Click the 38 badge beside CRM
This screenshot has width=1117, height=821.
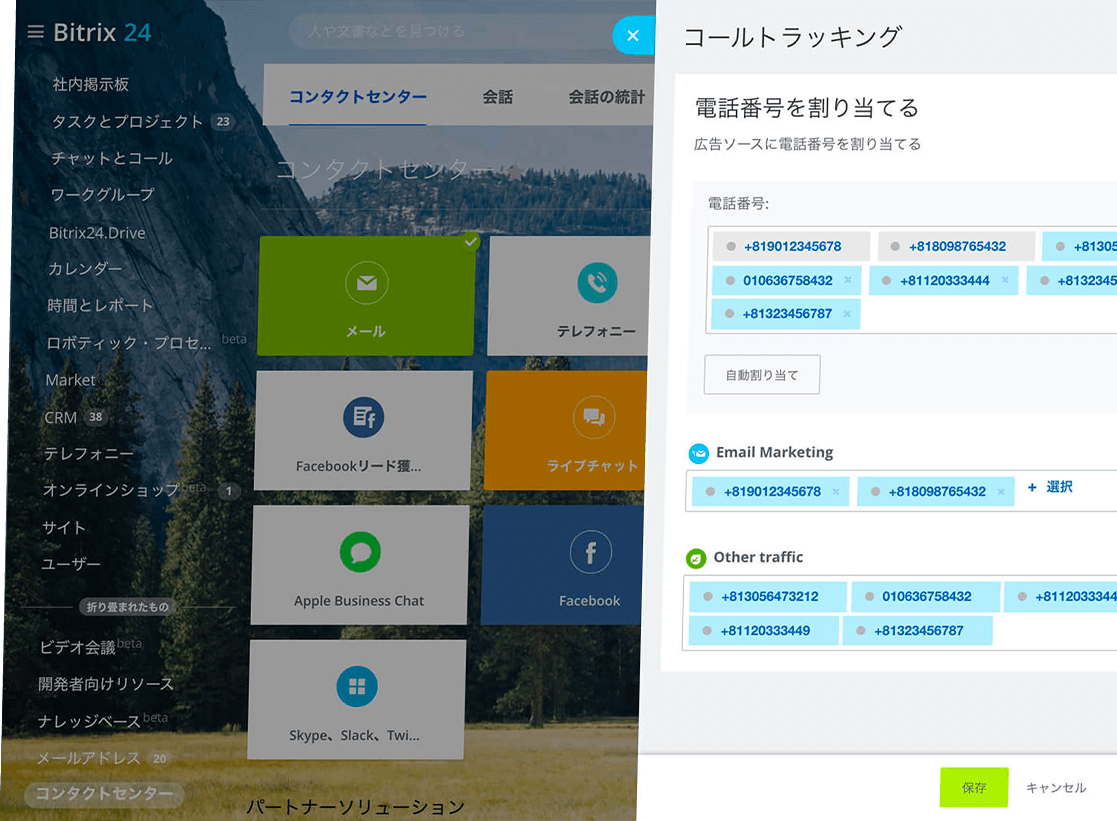95,417
